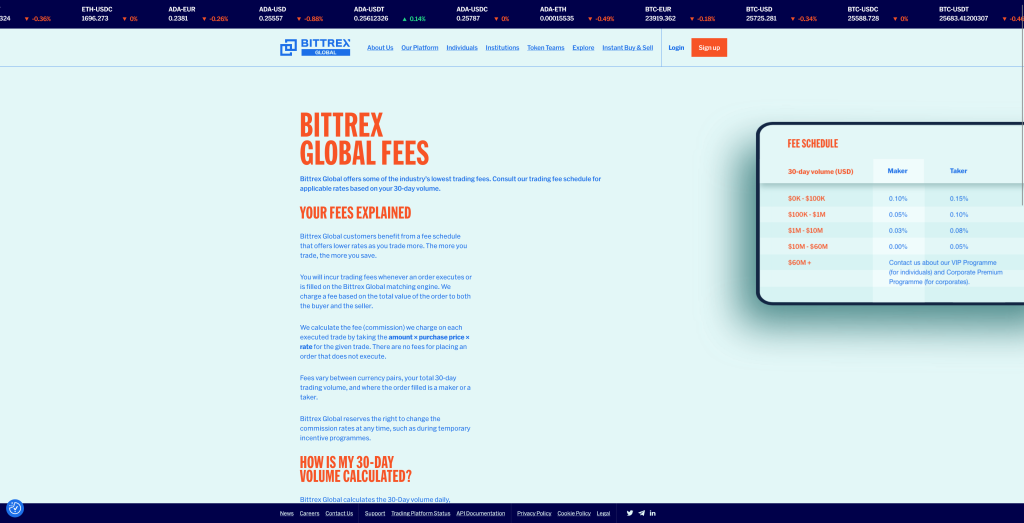
Task: Click the Maker column header
Action: 897,171
